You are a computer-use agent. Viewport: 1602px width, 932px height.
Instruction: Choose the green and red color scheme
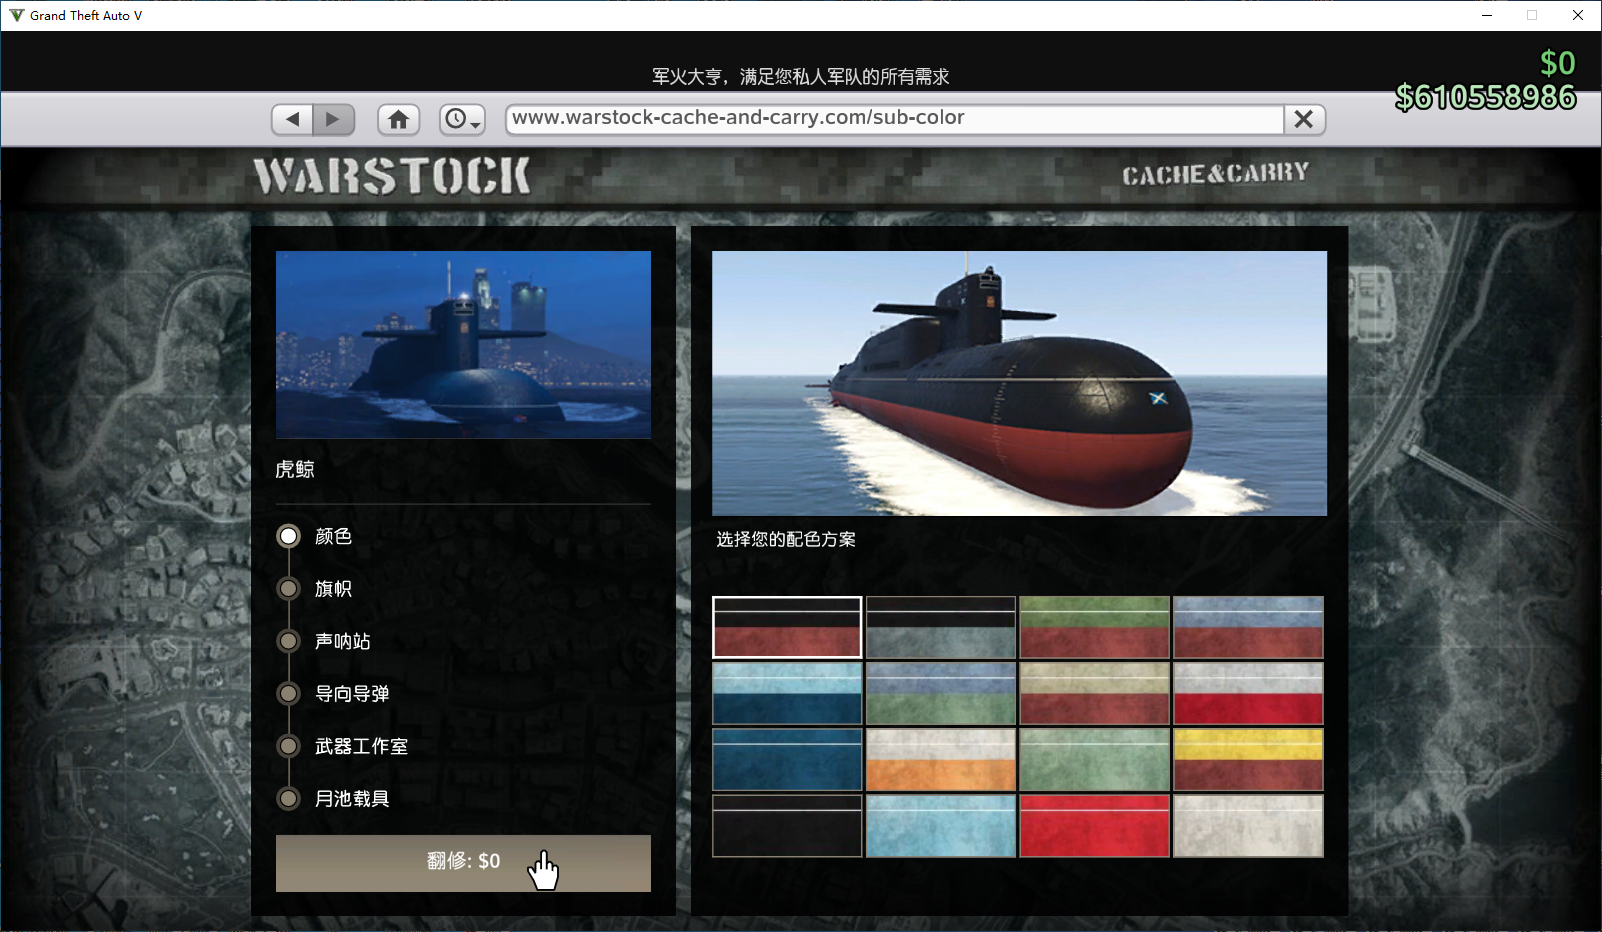[1095, 628]
